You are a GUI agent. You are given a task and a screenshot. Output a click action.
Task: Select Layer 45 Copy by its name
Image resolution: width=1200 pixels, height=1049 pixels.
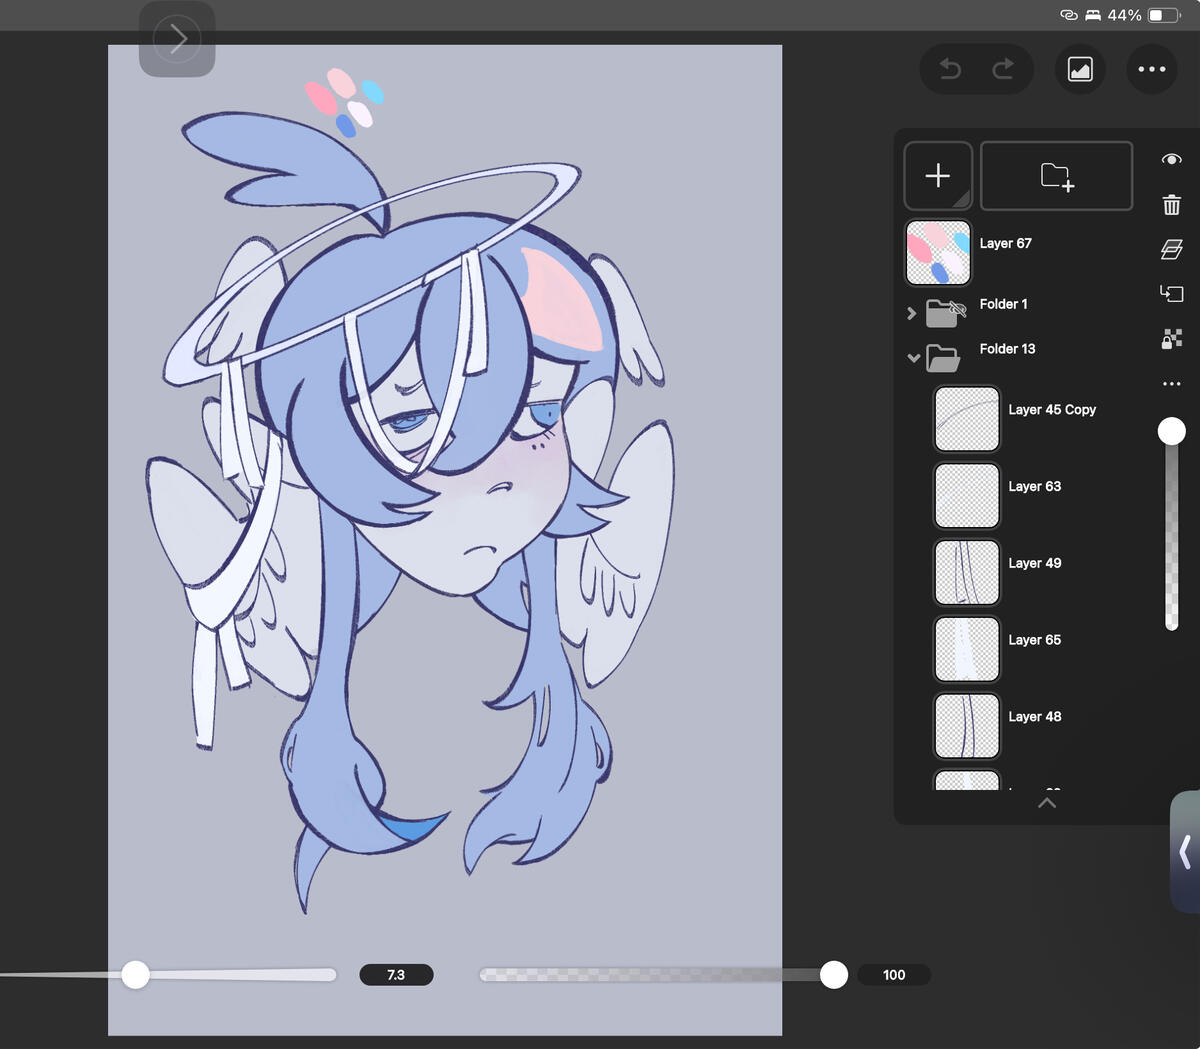pos(1052,410)
